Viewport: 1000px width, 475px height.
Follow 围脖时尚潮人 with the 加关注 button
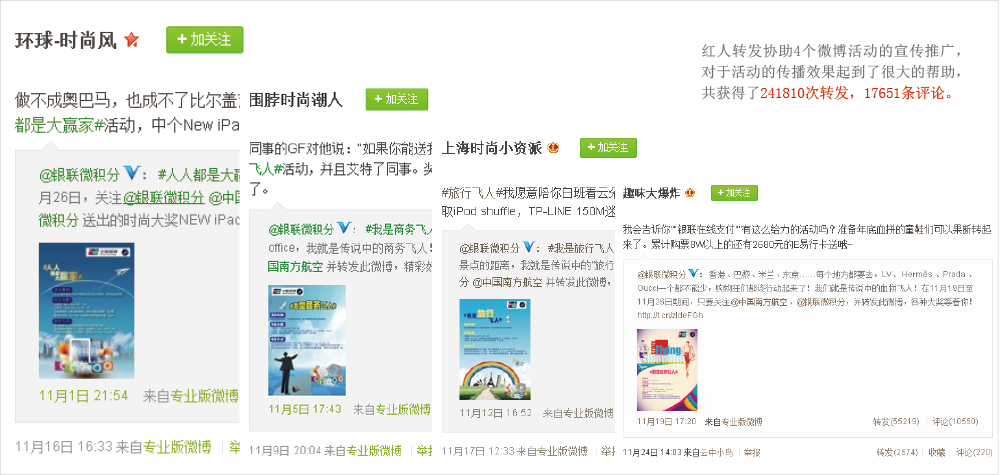tap(397, 99)
